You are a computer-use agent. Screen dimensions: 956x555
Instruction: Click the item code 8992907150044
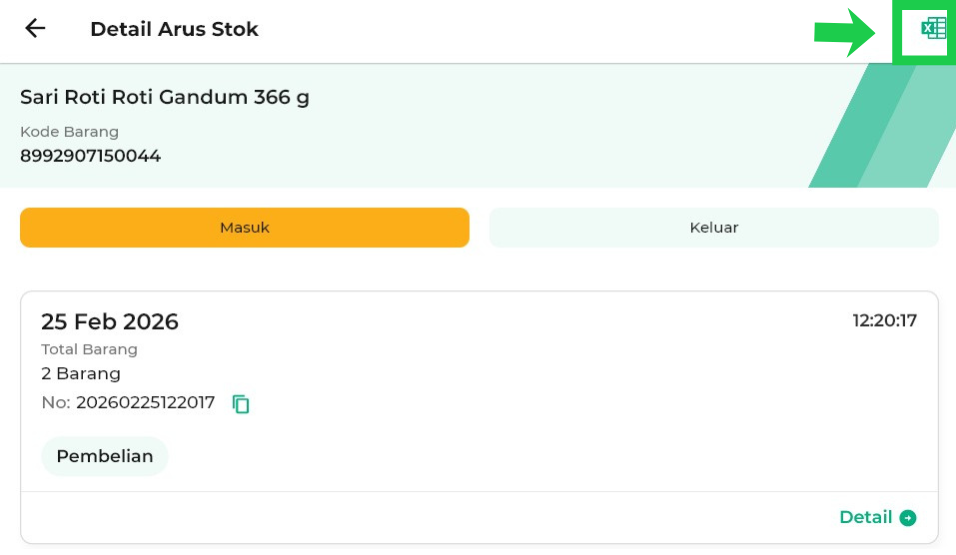[x=90, y=156]
